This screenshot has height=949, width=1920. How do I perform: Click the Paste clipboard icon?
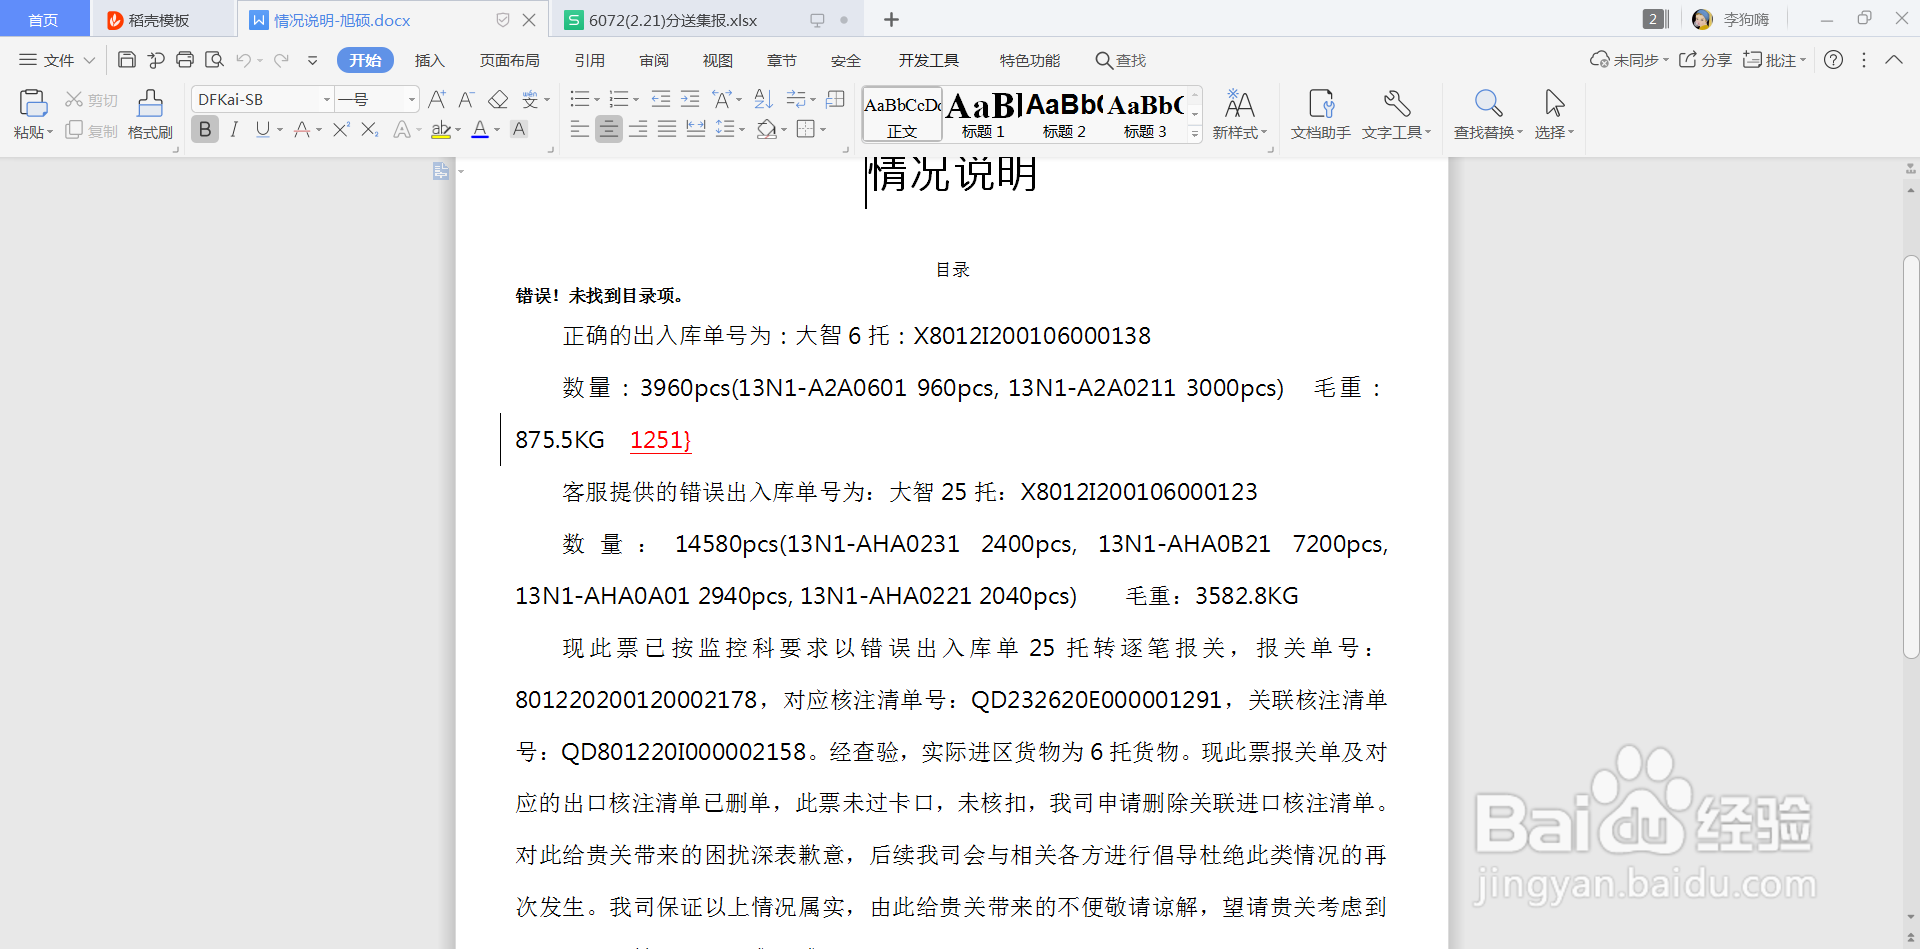click(33, 103)
